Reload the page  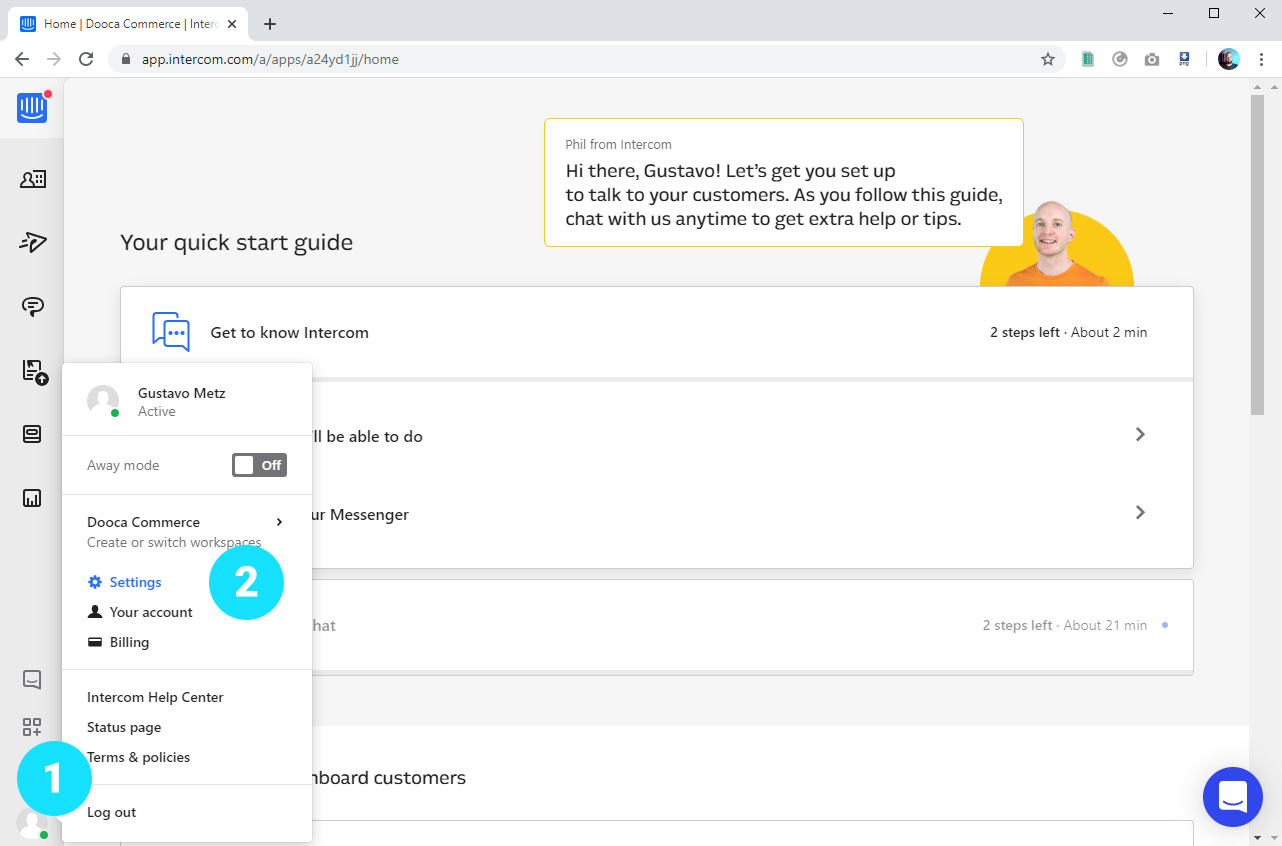[x=86, y=59]
